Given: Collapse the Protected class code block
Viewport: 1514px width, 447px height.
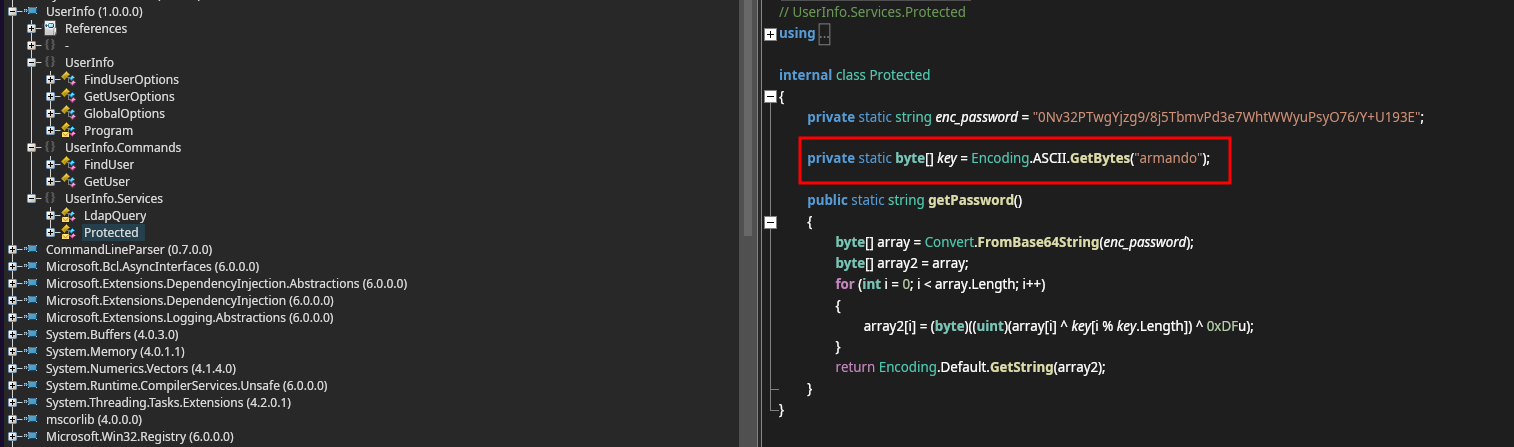Looking at the screenshot, I should tap(770, 97).
